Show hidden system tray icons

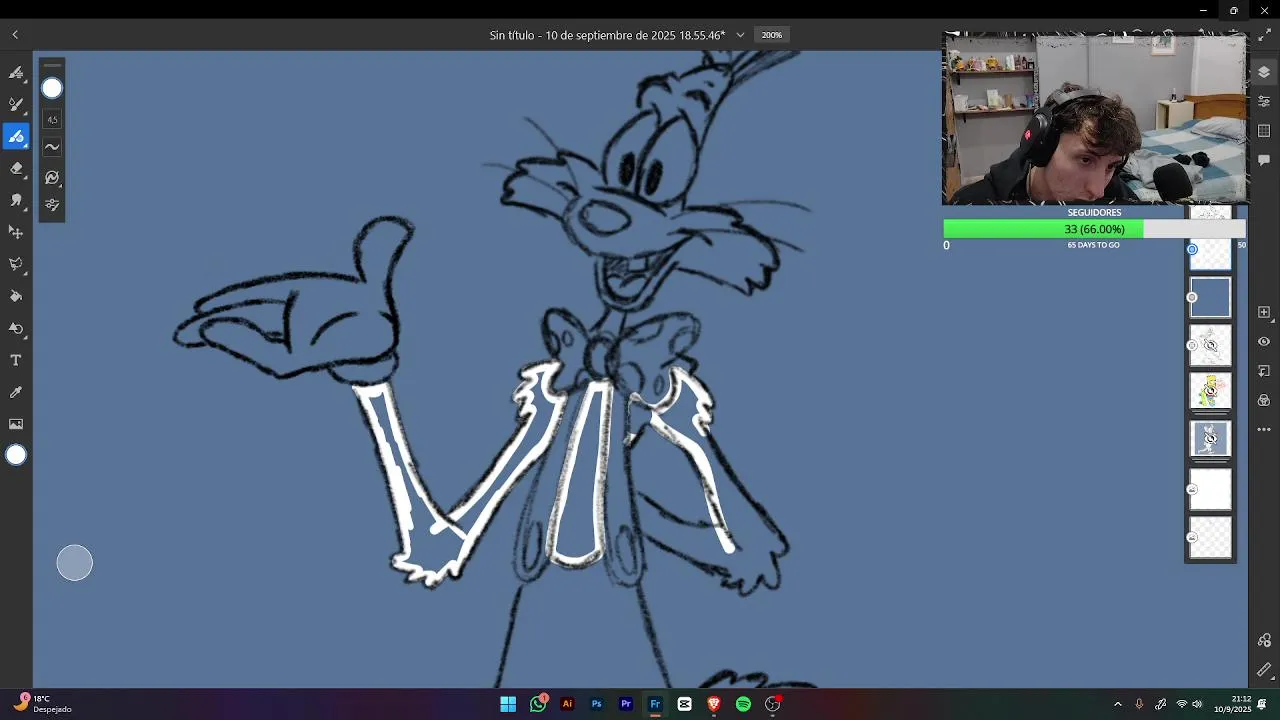(1118, 704)
